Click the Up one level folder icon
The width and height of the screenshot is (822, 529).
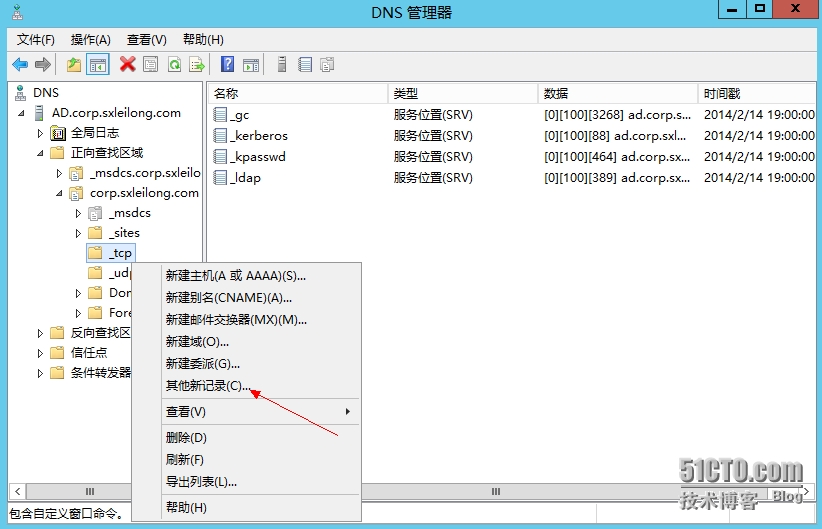pos(74,65)
